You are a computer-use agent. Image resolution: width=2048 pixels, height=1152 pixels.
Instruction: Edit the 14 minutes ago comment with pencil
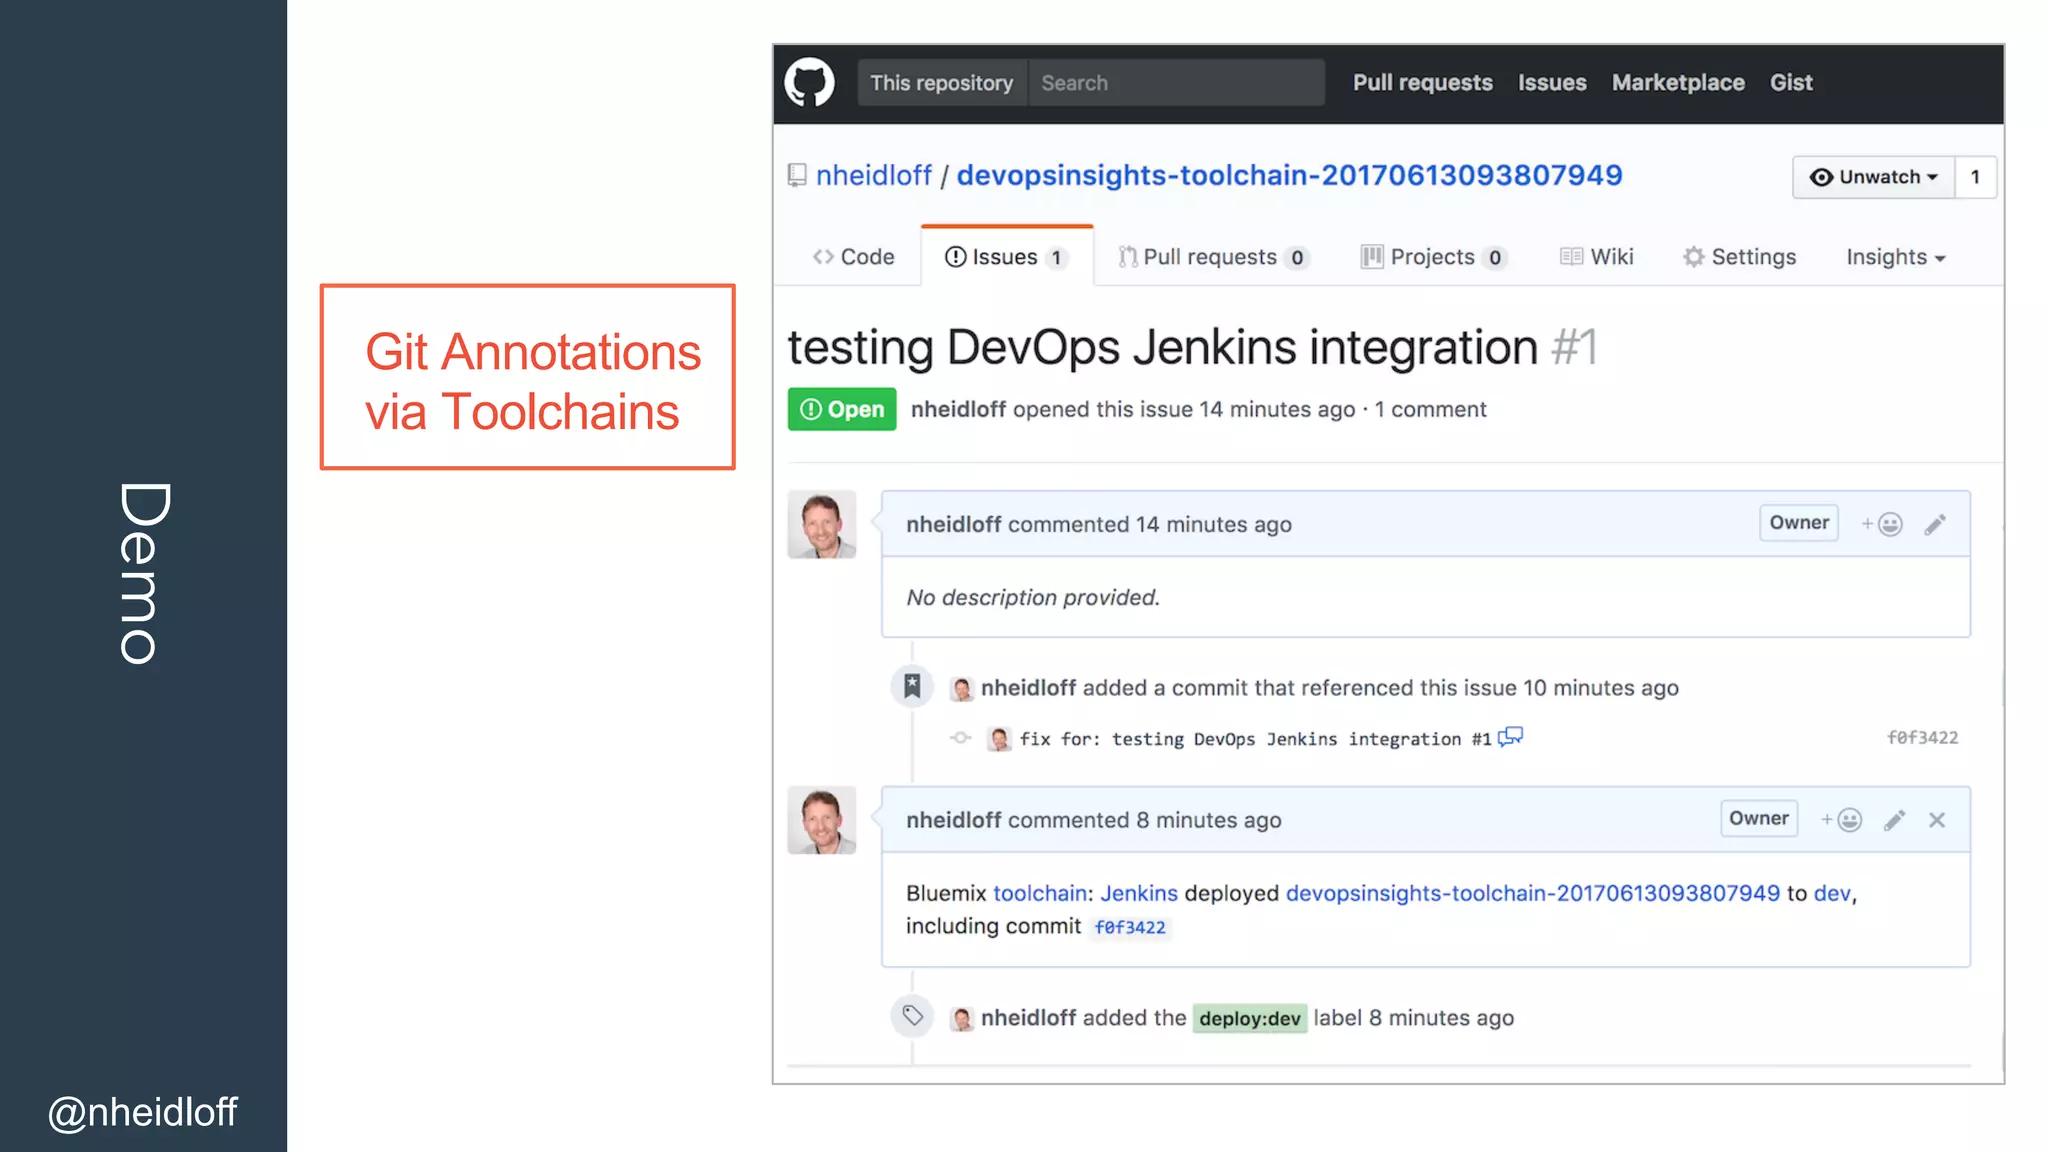pos(1935,524)
